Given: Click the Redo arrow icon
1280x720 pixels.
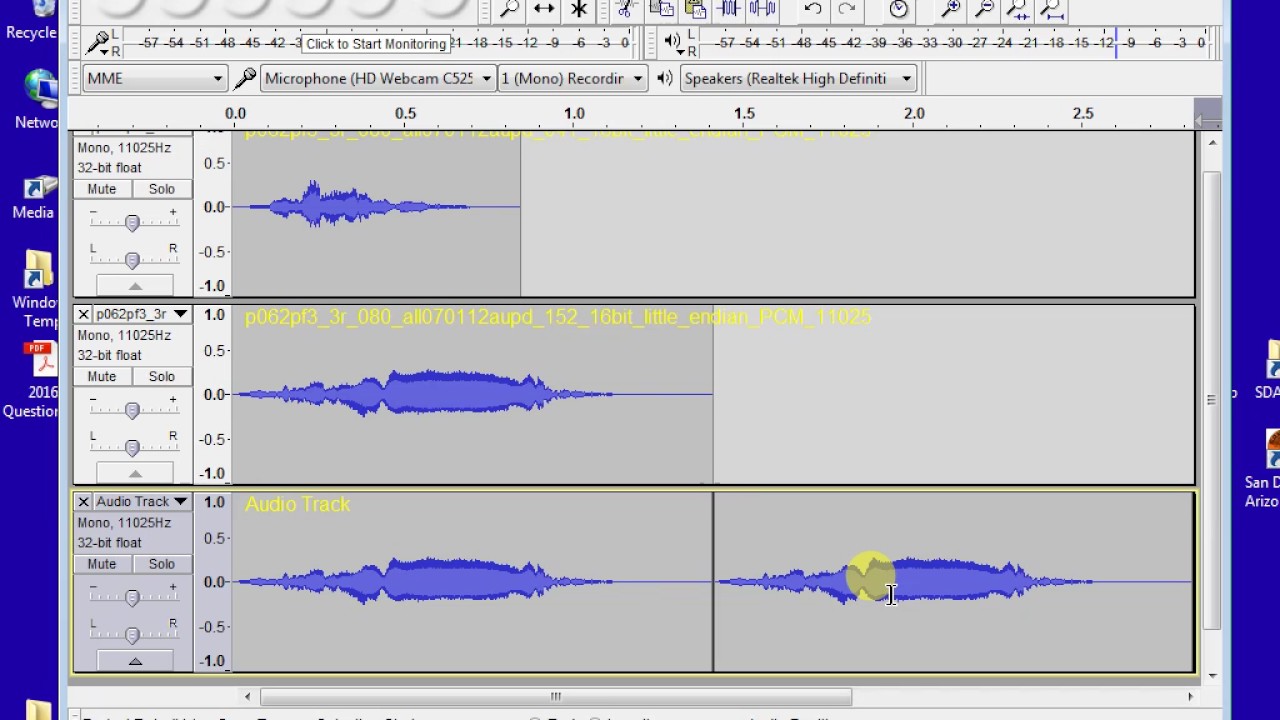Looking at the screenshot, I should click(847, 9).
